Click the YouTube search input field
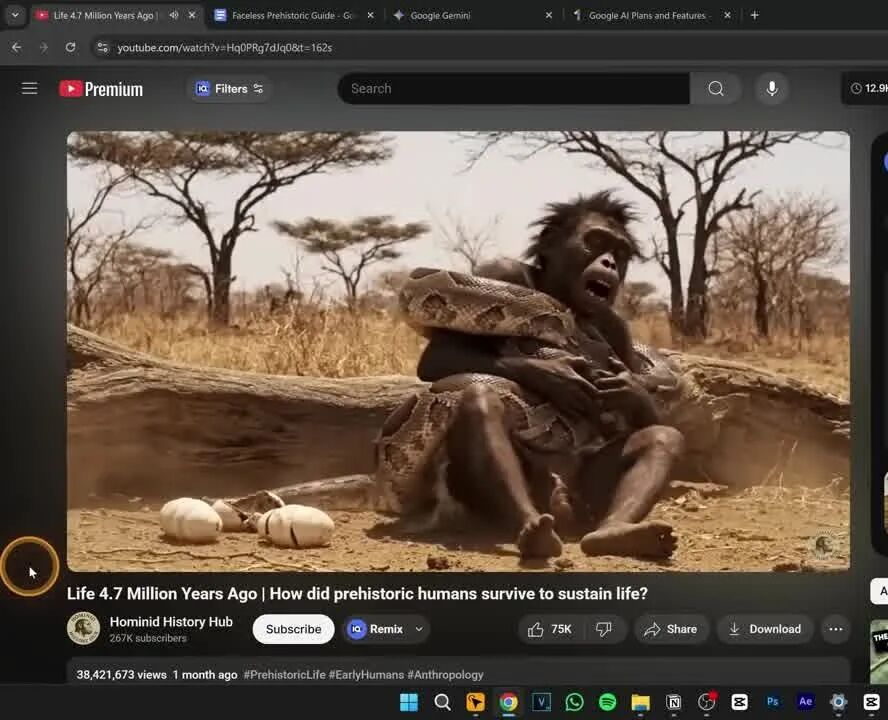The image size is (888, 720). (x=500, y=88)
